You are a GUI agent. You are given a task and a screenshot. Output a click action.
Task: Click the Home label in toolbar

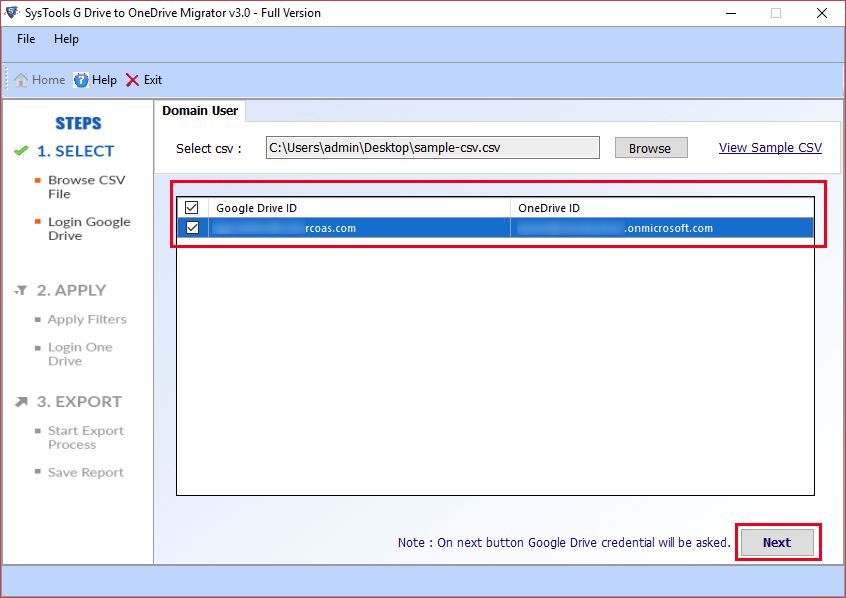tap(49, 80)
